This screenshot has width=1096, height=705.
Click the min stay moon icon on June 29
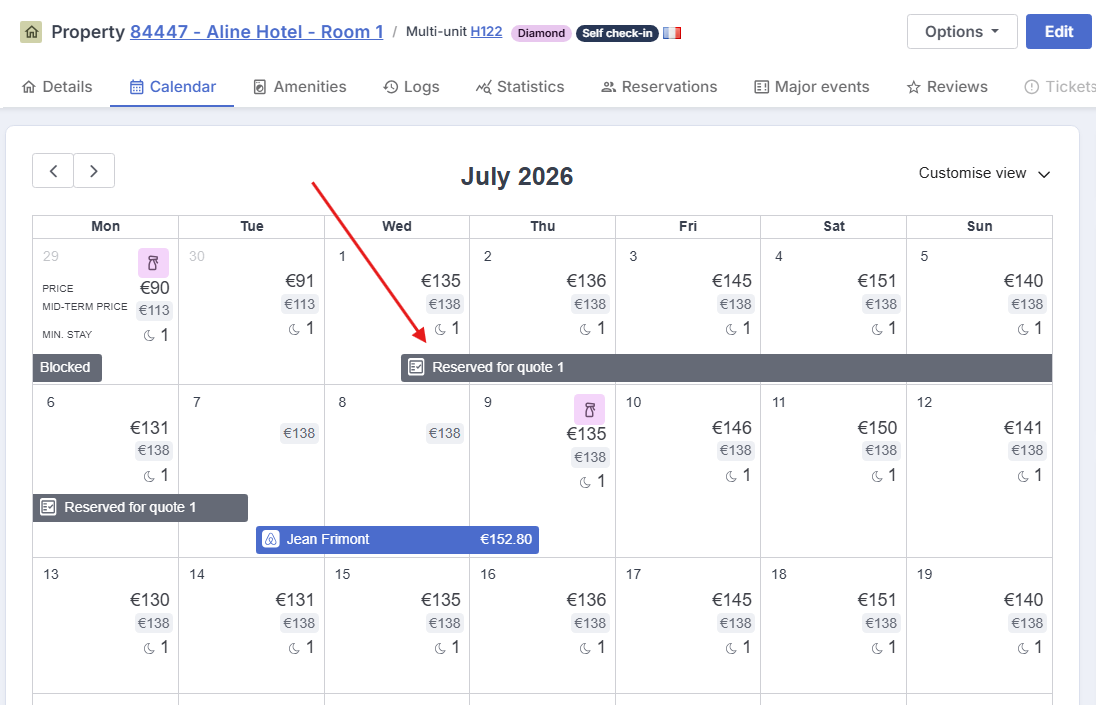[149, 336]
